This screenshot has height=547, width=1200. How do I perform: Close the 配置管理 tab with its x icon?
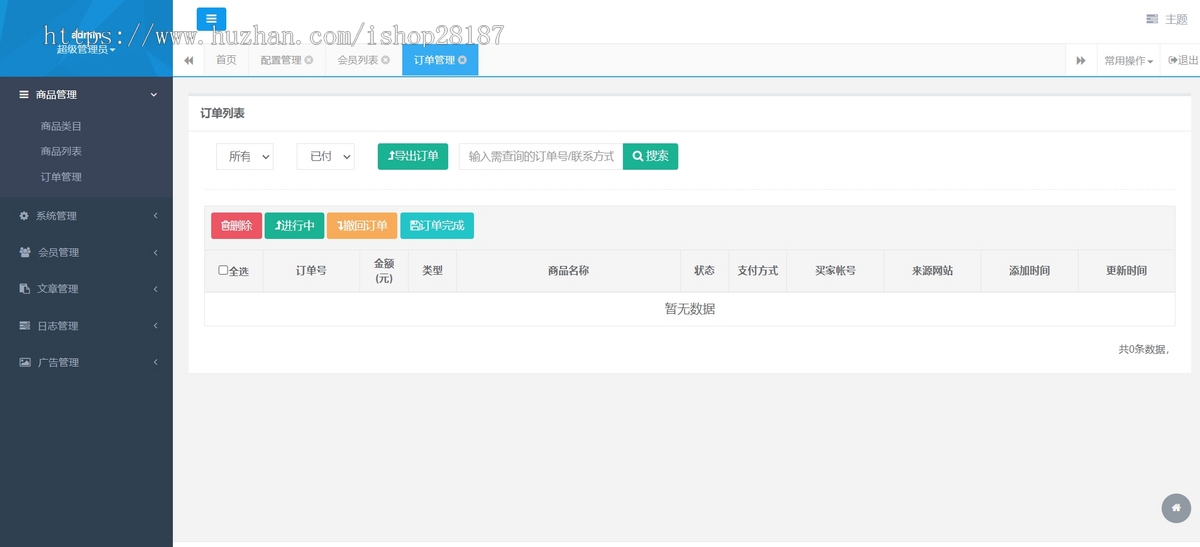309,60
